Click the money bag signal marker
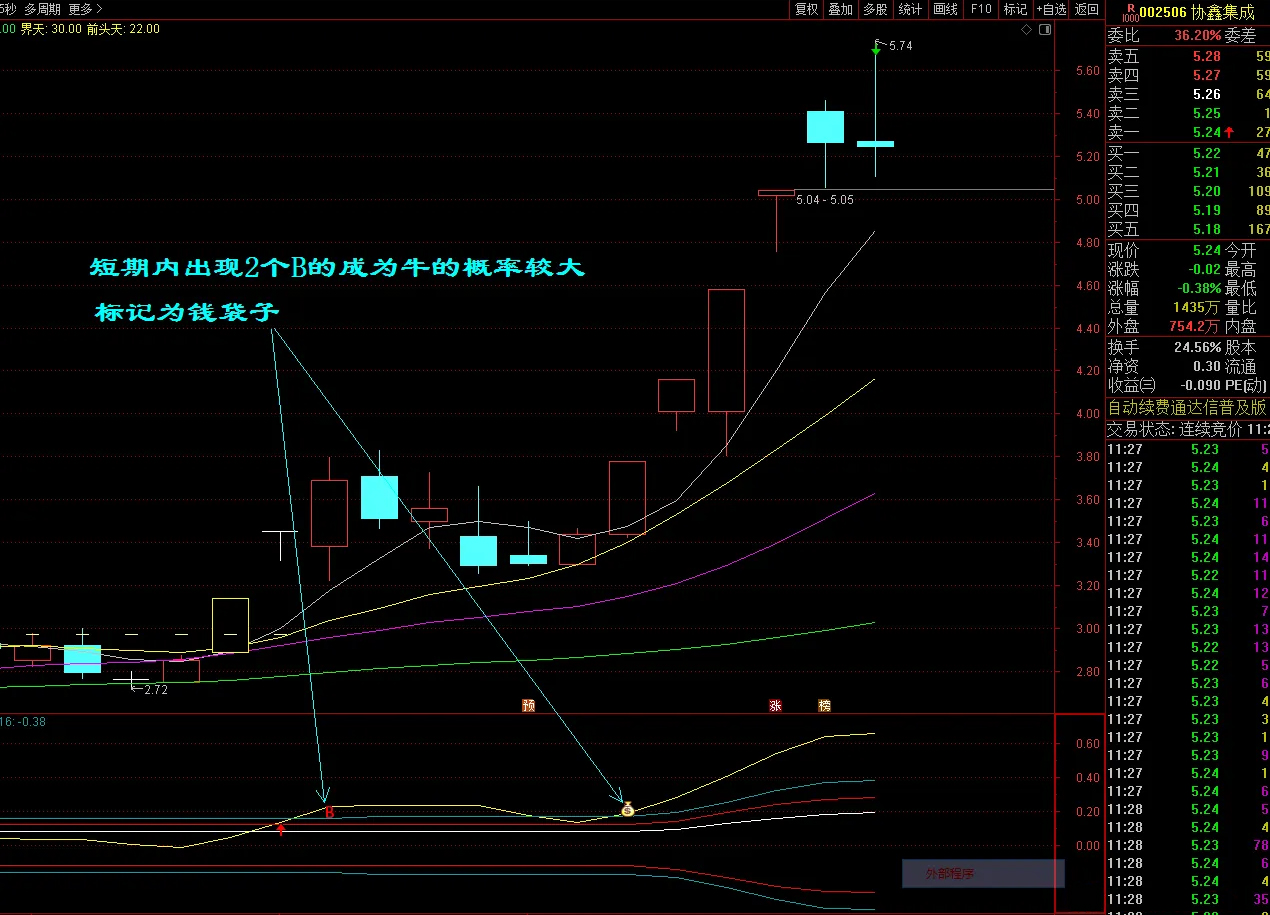This screenshot has height=915, width=1270. 627,809
